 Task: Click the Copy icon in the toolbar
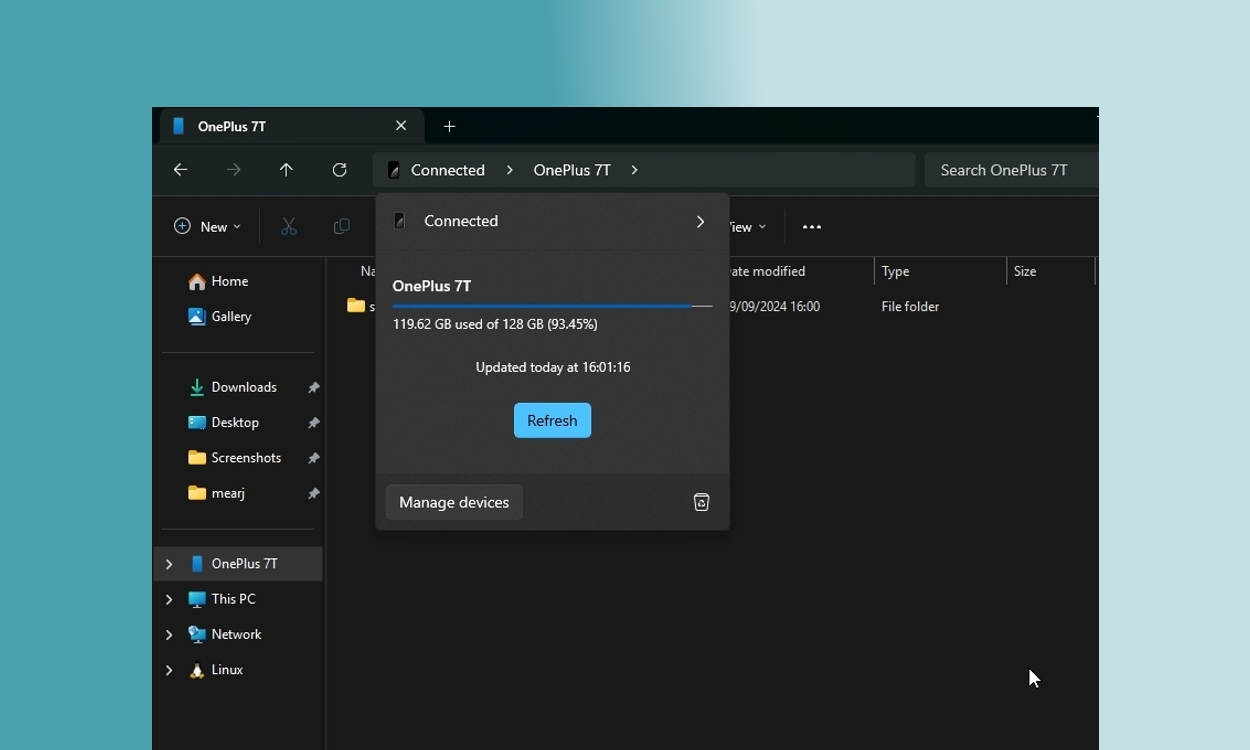[341, 226]
